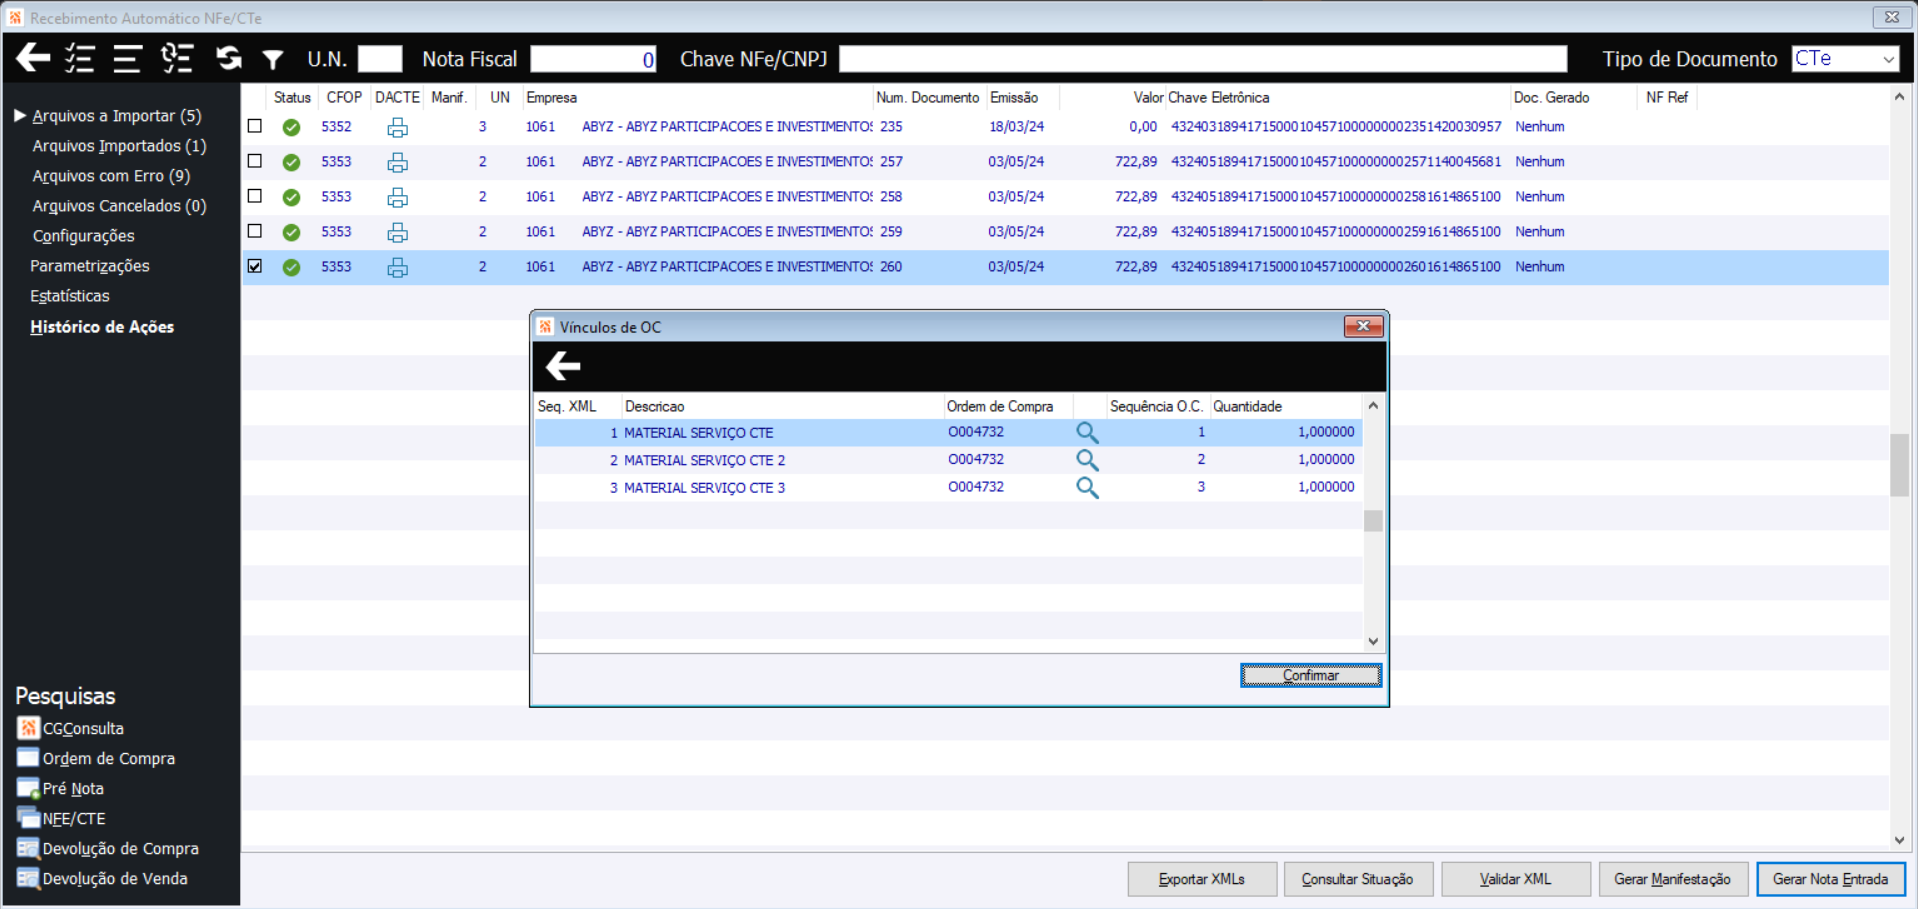Check the checkbox for document 235
The width and height of the screenshot is (1918, 909).
click(255, 126)
